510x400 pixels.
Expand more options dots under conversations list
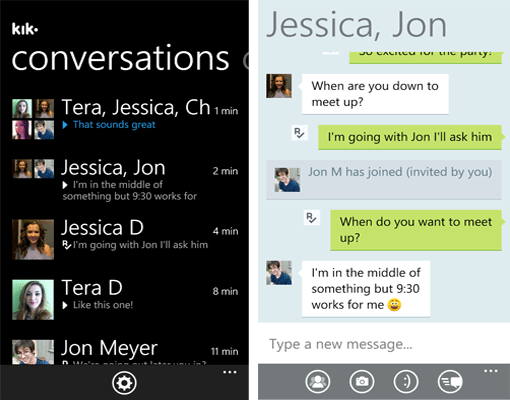[230, 372]
